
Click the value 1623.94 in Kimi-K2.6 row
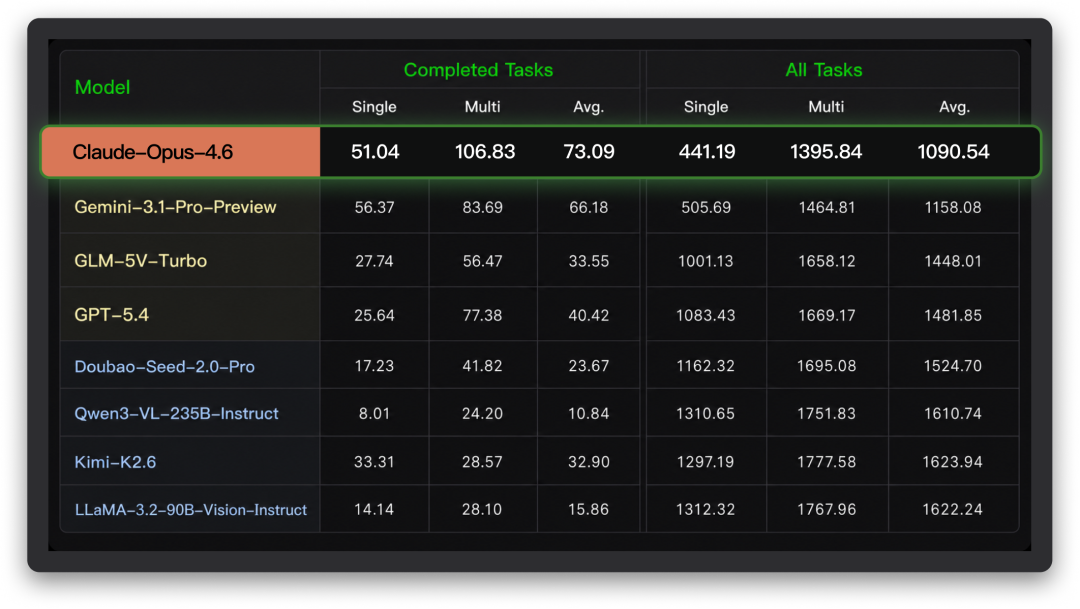point(953,462)
